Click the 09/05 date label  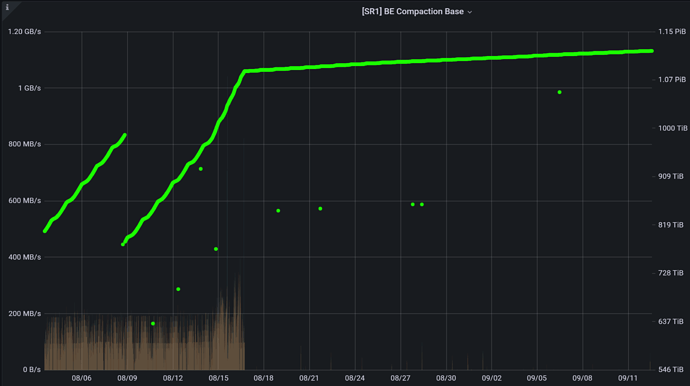pos(537,378)
